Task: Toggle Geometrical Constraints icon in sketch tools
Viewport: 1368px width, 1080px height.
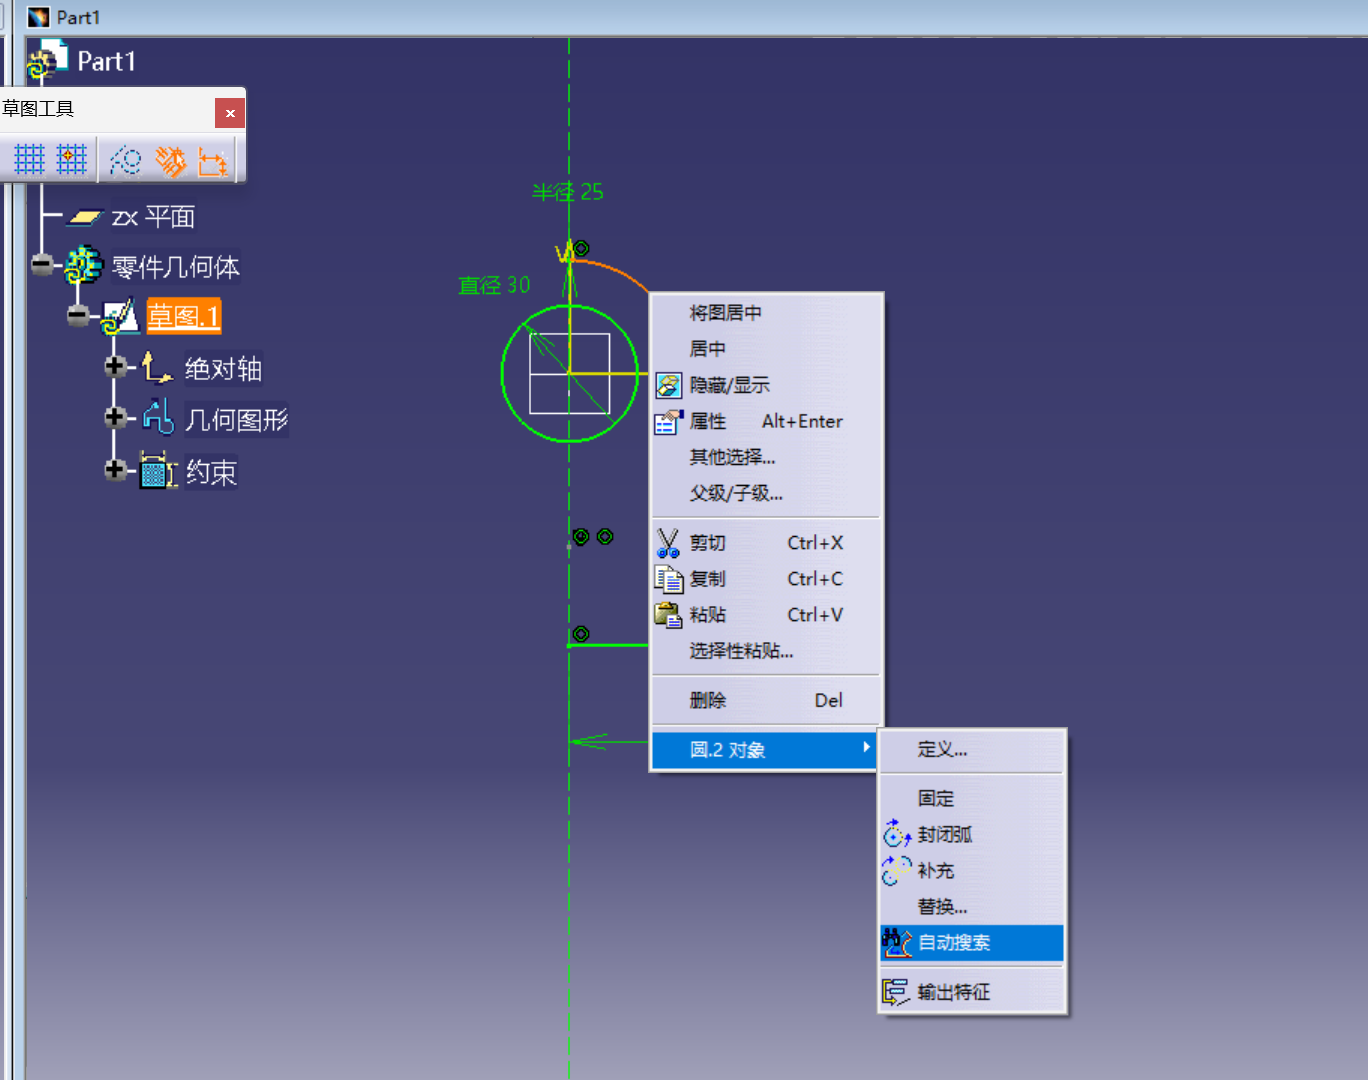Action: pyautogui.click(x=170, y=161)
